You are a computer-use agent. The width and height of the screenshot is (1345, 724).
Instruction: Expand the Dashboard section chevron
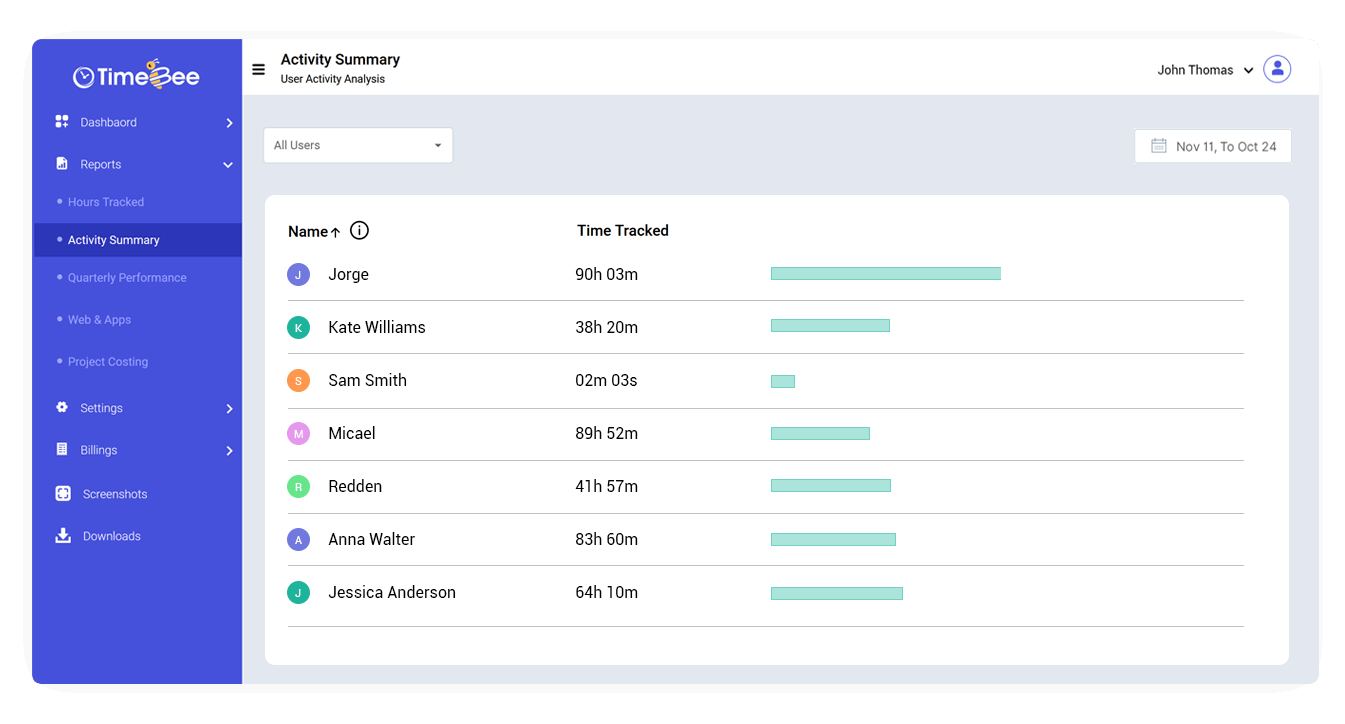coord(228,122)
